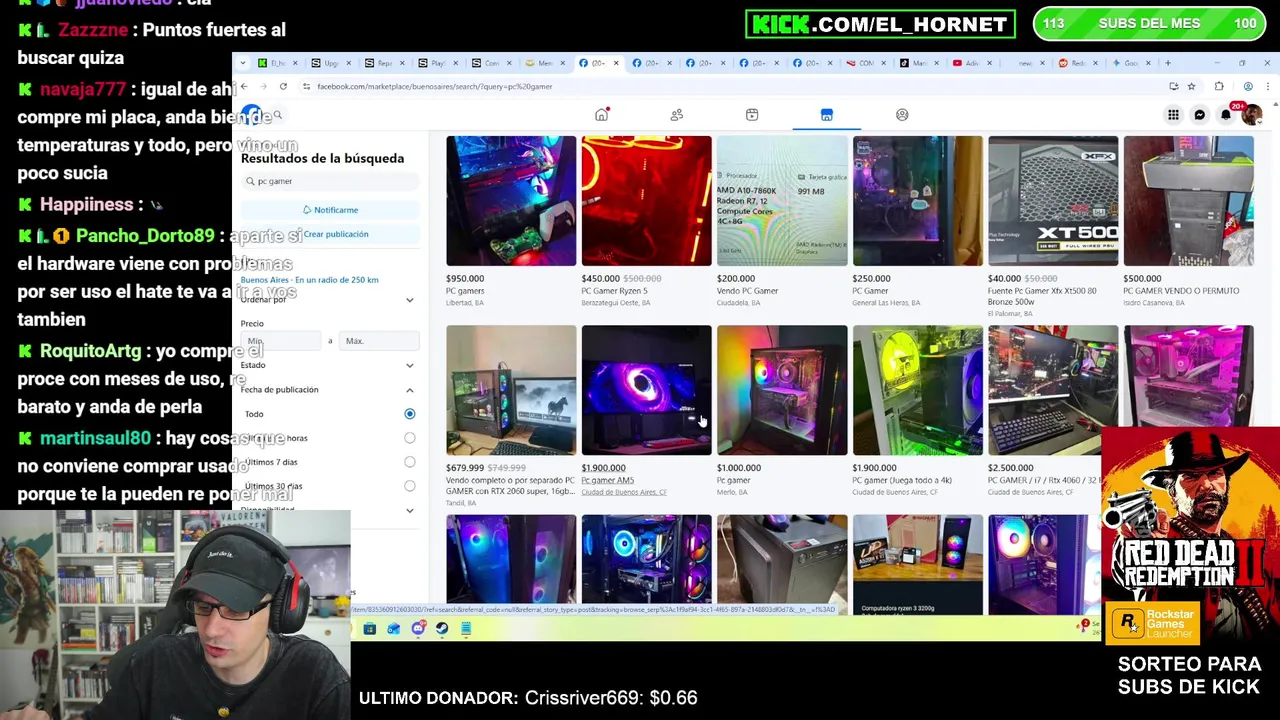The image size is (1280, 720).
Task: Open the red-lit Ryzen 5 PC thumbnail
Action: (x=646, y=201)
